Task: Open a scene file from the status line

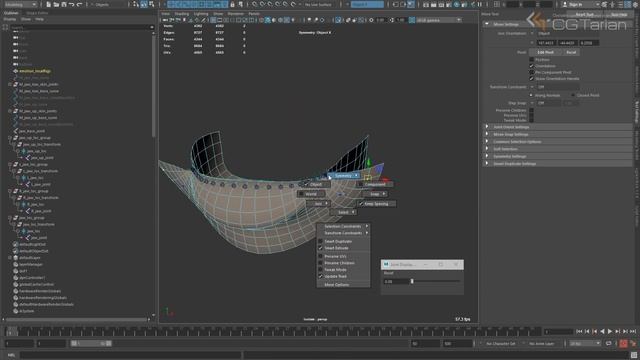Action: coord(56,4)
